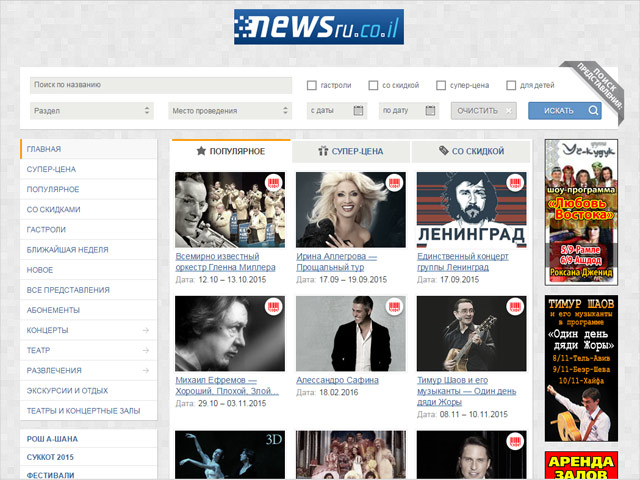Click the АРЕНДА ЗАЛОВ banner
Viewport: 640px width, 480px height.
tap(581, 466)
